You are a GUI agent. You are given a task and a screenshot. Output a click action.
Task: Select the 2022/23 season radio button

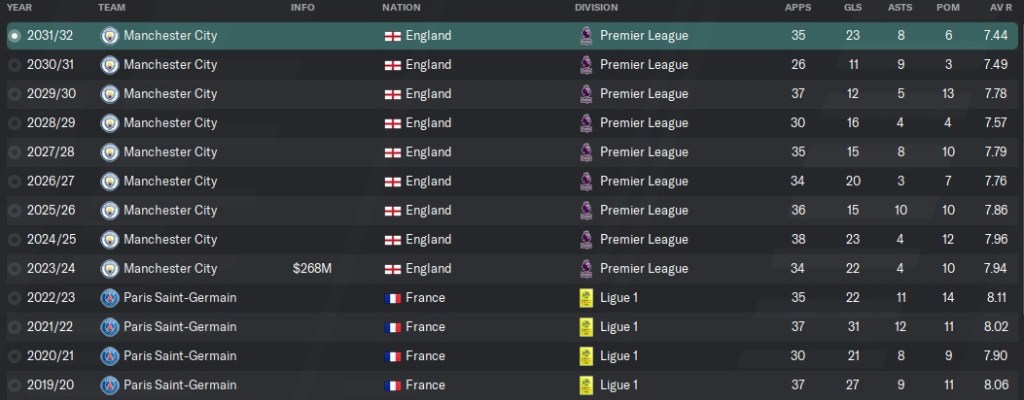click(x=14, y=298)
